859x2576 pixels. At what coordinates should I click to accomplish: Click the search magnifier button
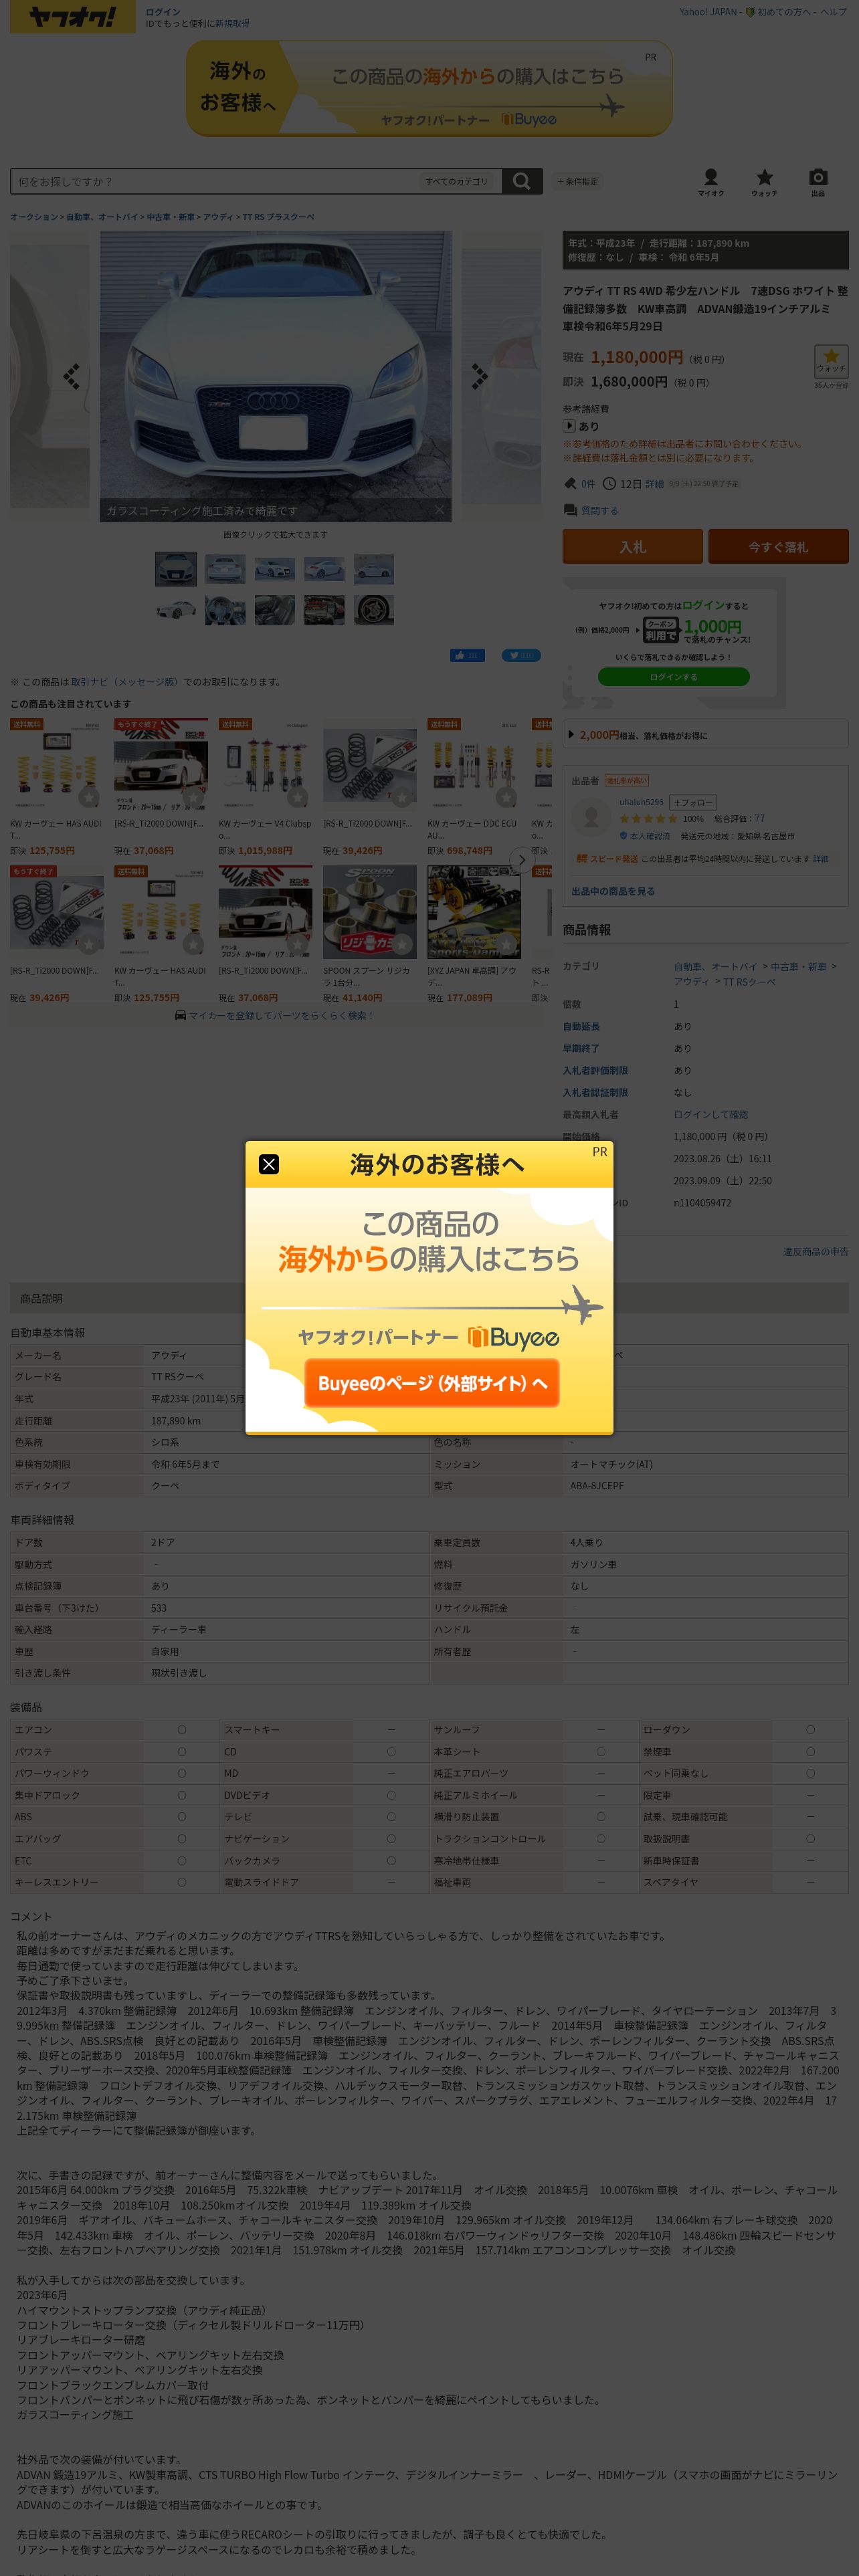coord(521,181)
